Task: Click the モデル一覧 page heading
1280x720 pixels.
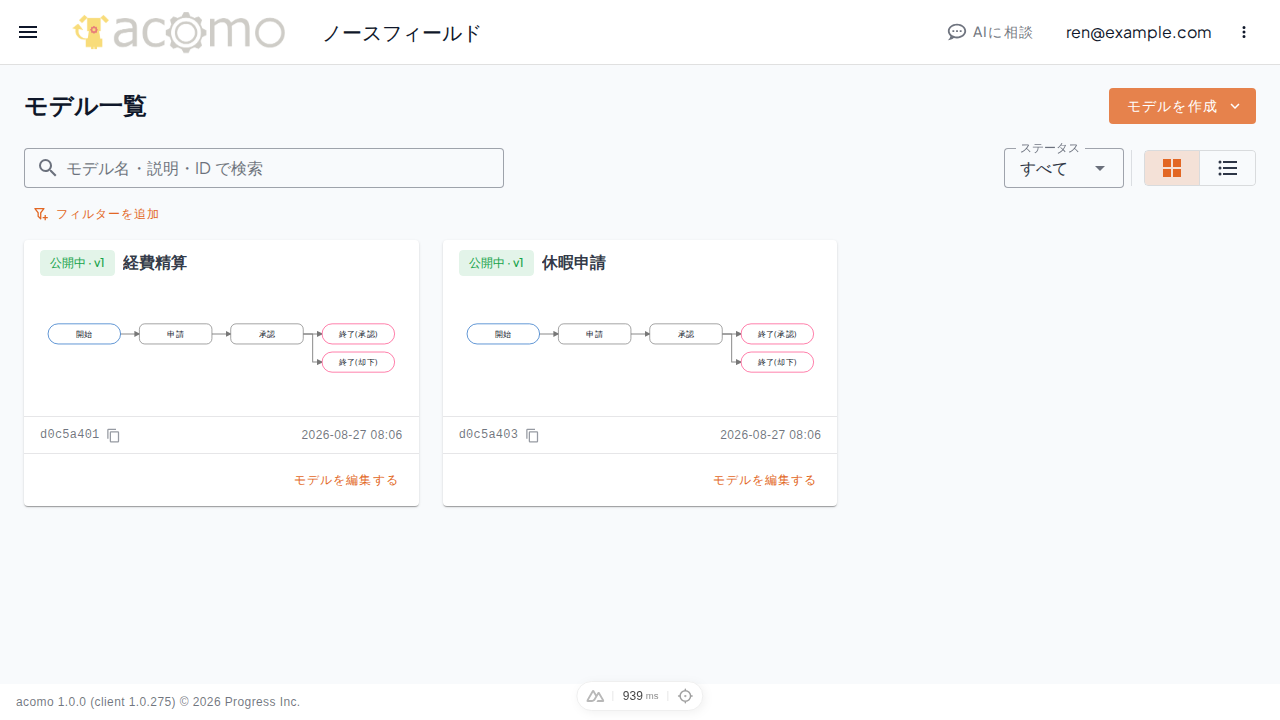Action: (85, 106)
